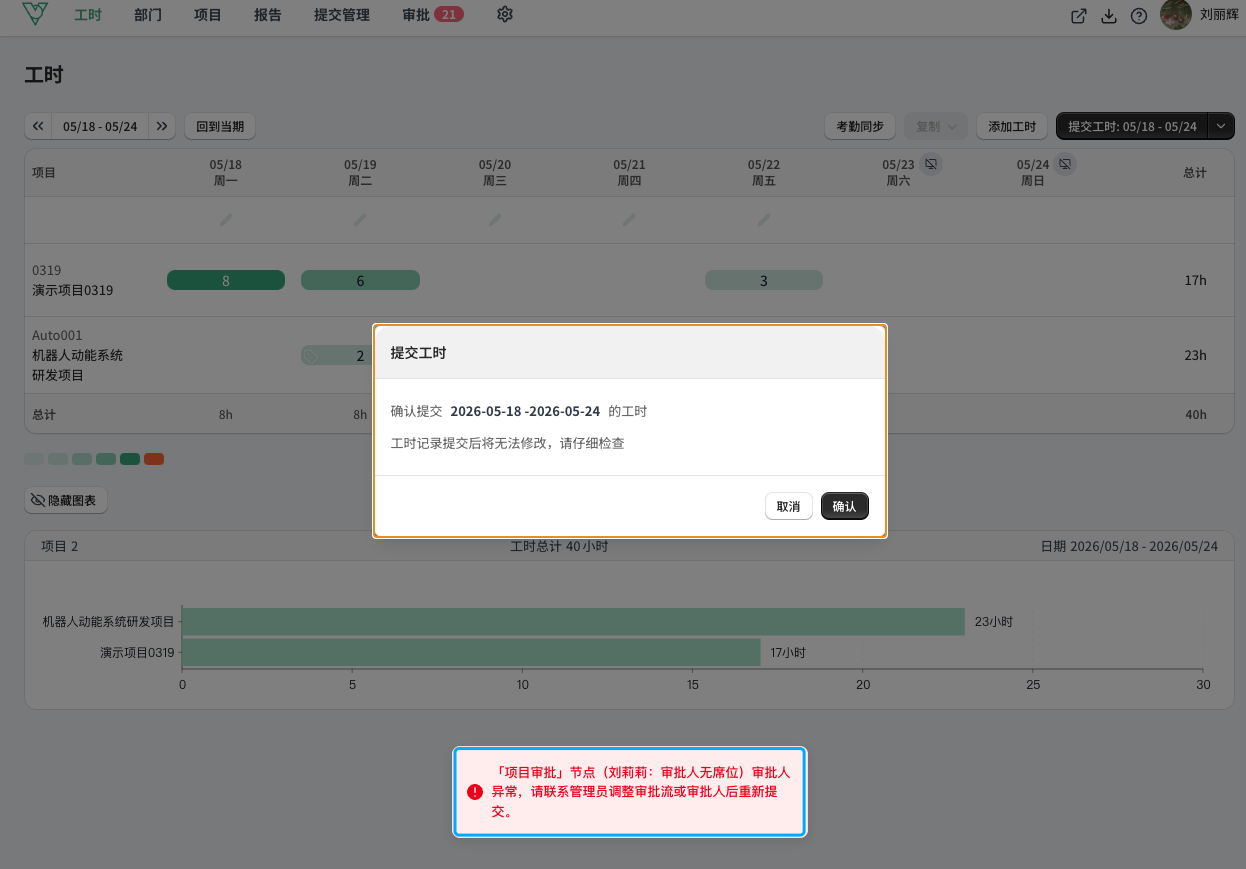The width and height of the screenshot is (1246, 869).
Task: Click the 23h total for Auto001
Action: (x=1195, y=355)
